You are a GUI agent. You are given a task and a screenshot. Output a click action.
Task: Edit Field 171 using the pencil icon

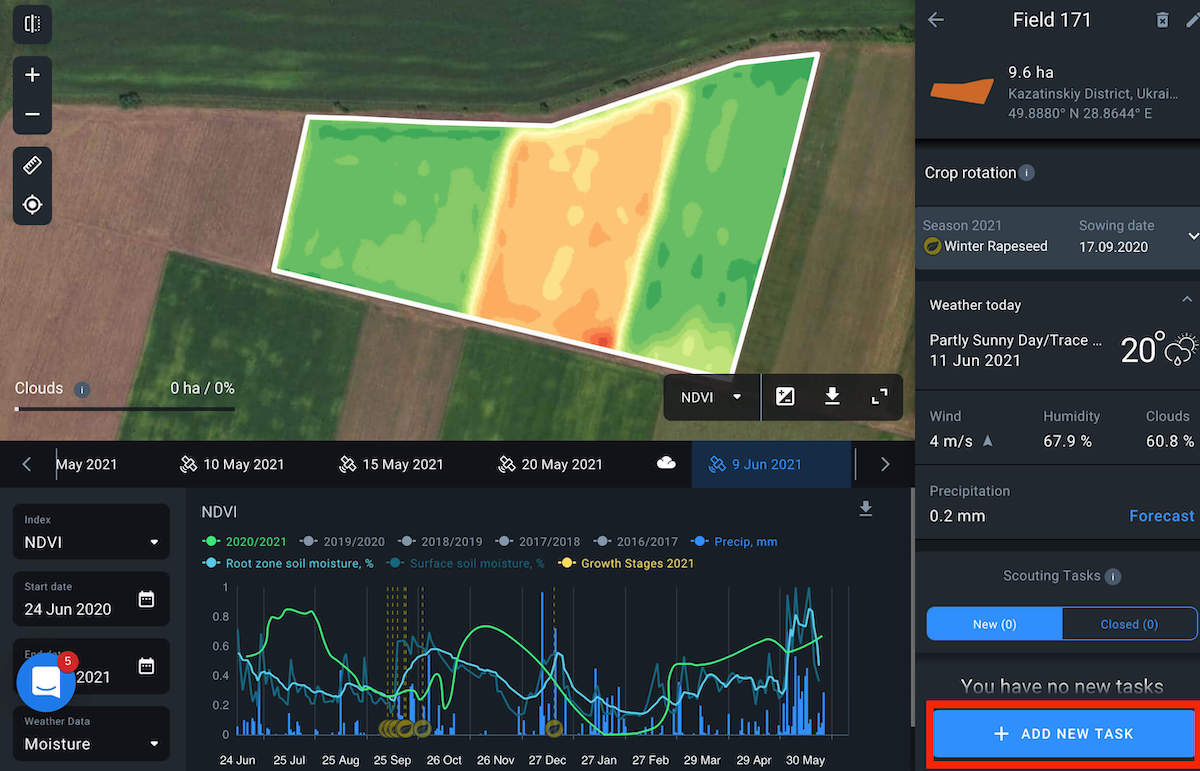click(x=1193, y=20)
